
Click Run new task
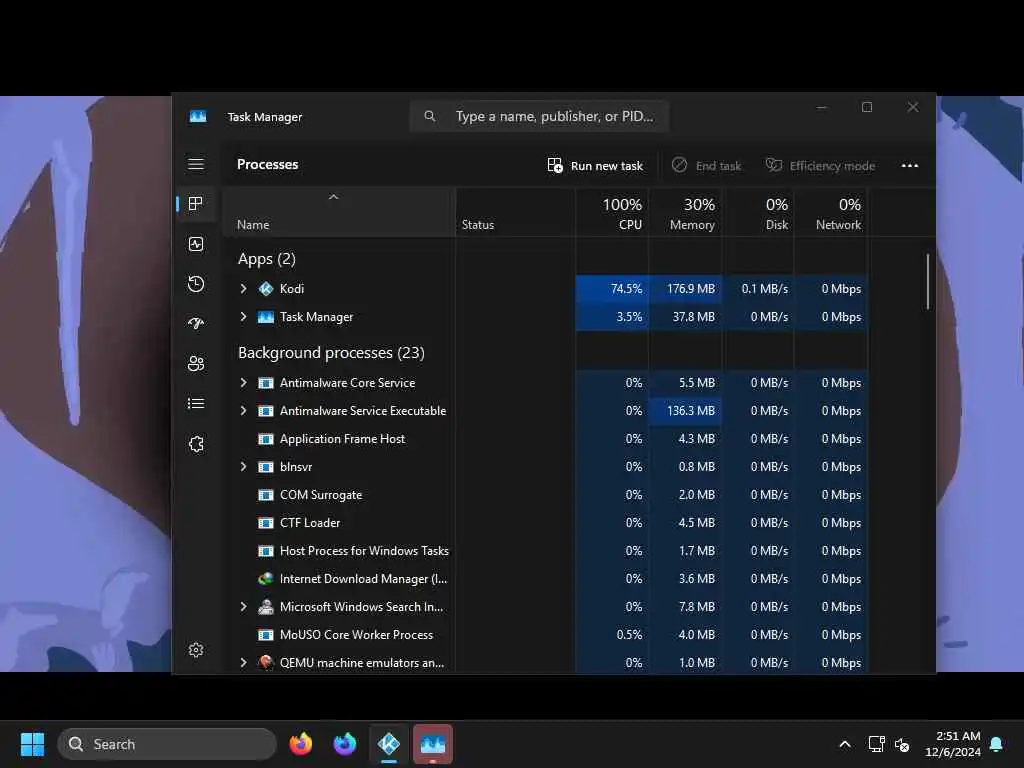[596, 166]
